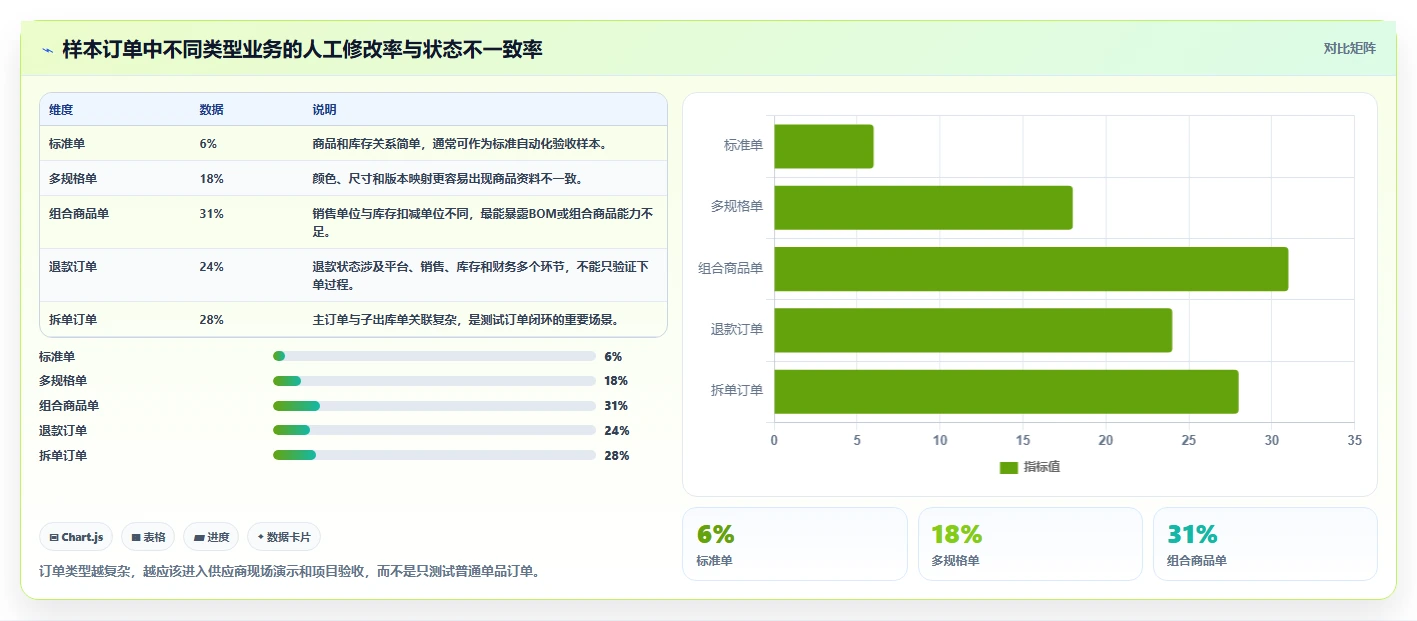Click the 24% value in the table
The image size is (1417, 621).
pyautogui.click(x=211, y=267)
